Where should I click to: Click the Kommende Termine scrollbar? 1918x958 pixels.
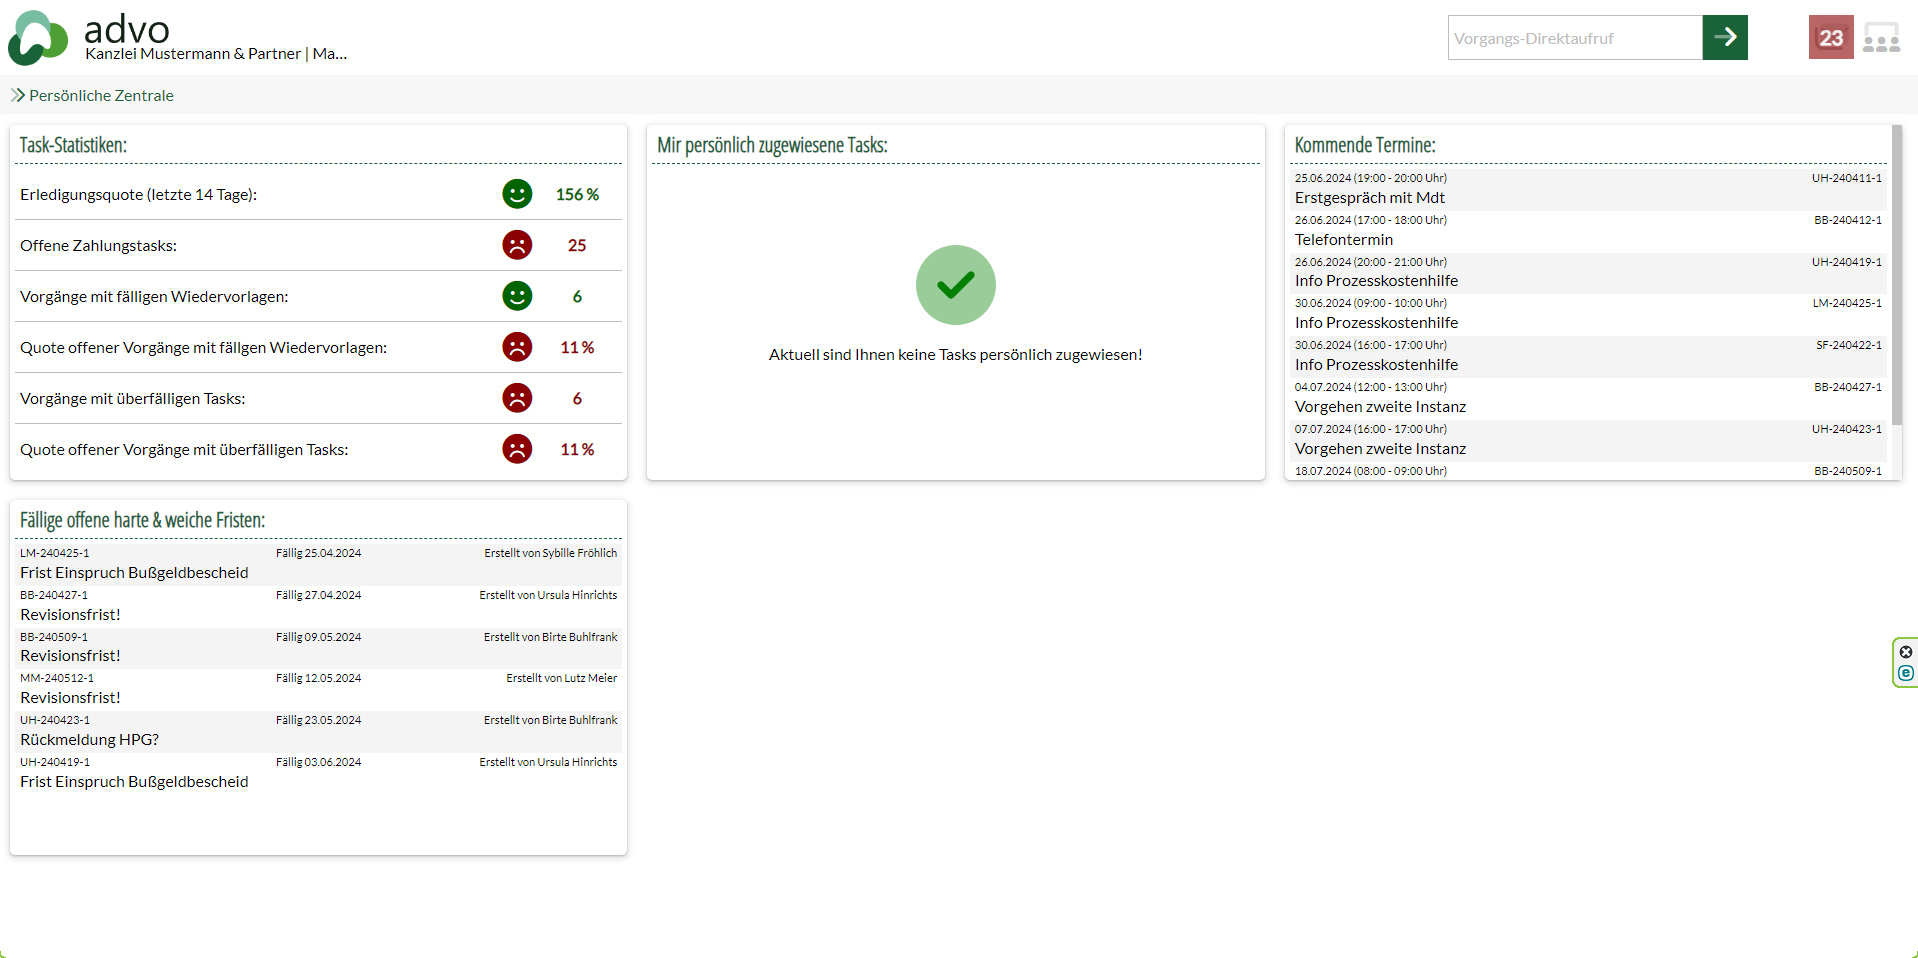(x=1896, y=275)
